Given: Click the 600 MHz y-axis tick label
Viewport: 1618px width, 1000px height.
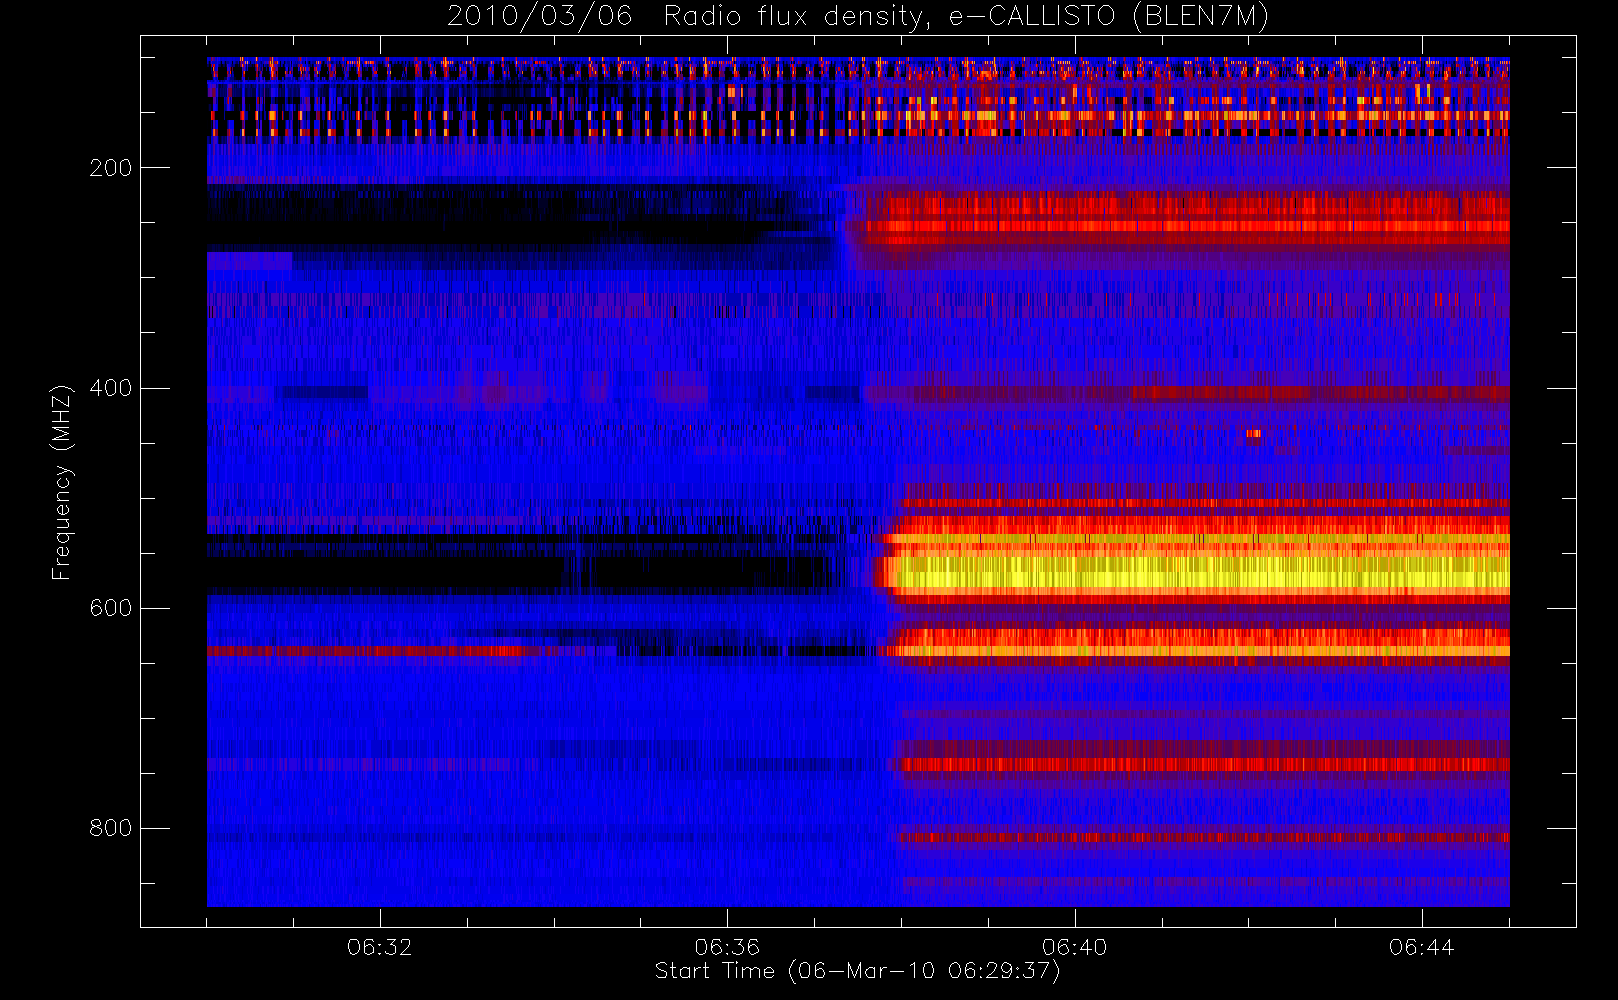Looking at the screenshot, I should [111, 608].
